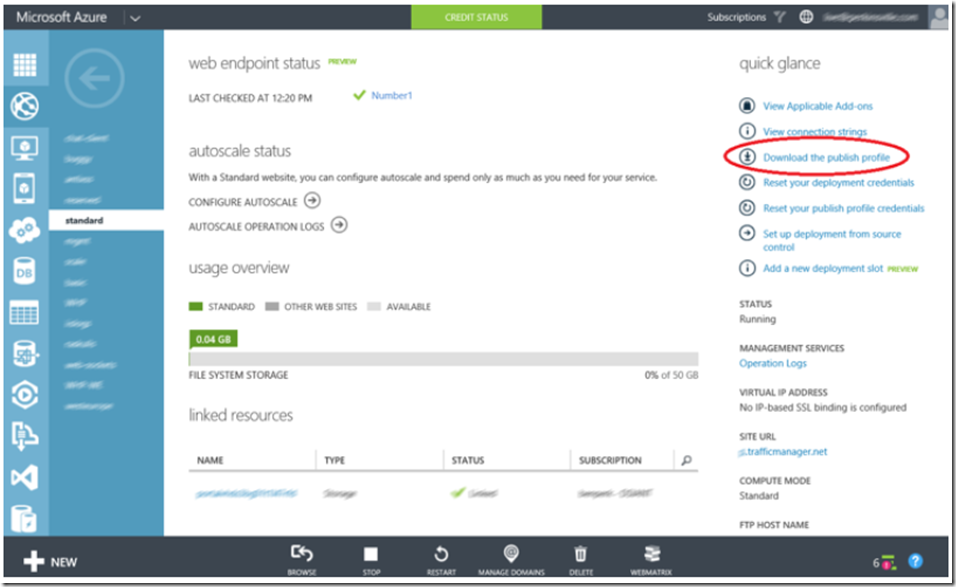Open Virtual Machines monitor icon in sidebar
The width and height of the screenshot is (956, 587).
[x=24, y=148]
